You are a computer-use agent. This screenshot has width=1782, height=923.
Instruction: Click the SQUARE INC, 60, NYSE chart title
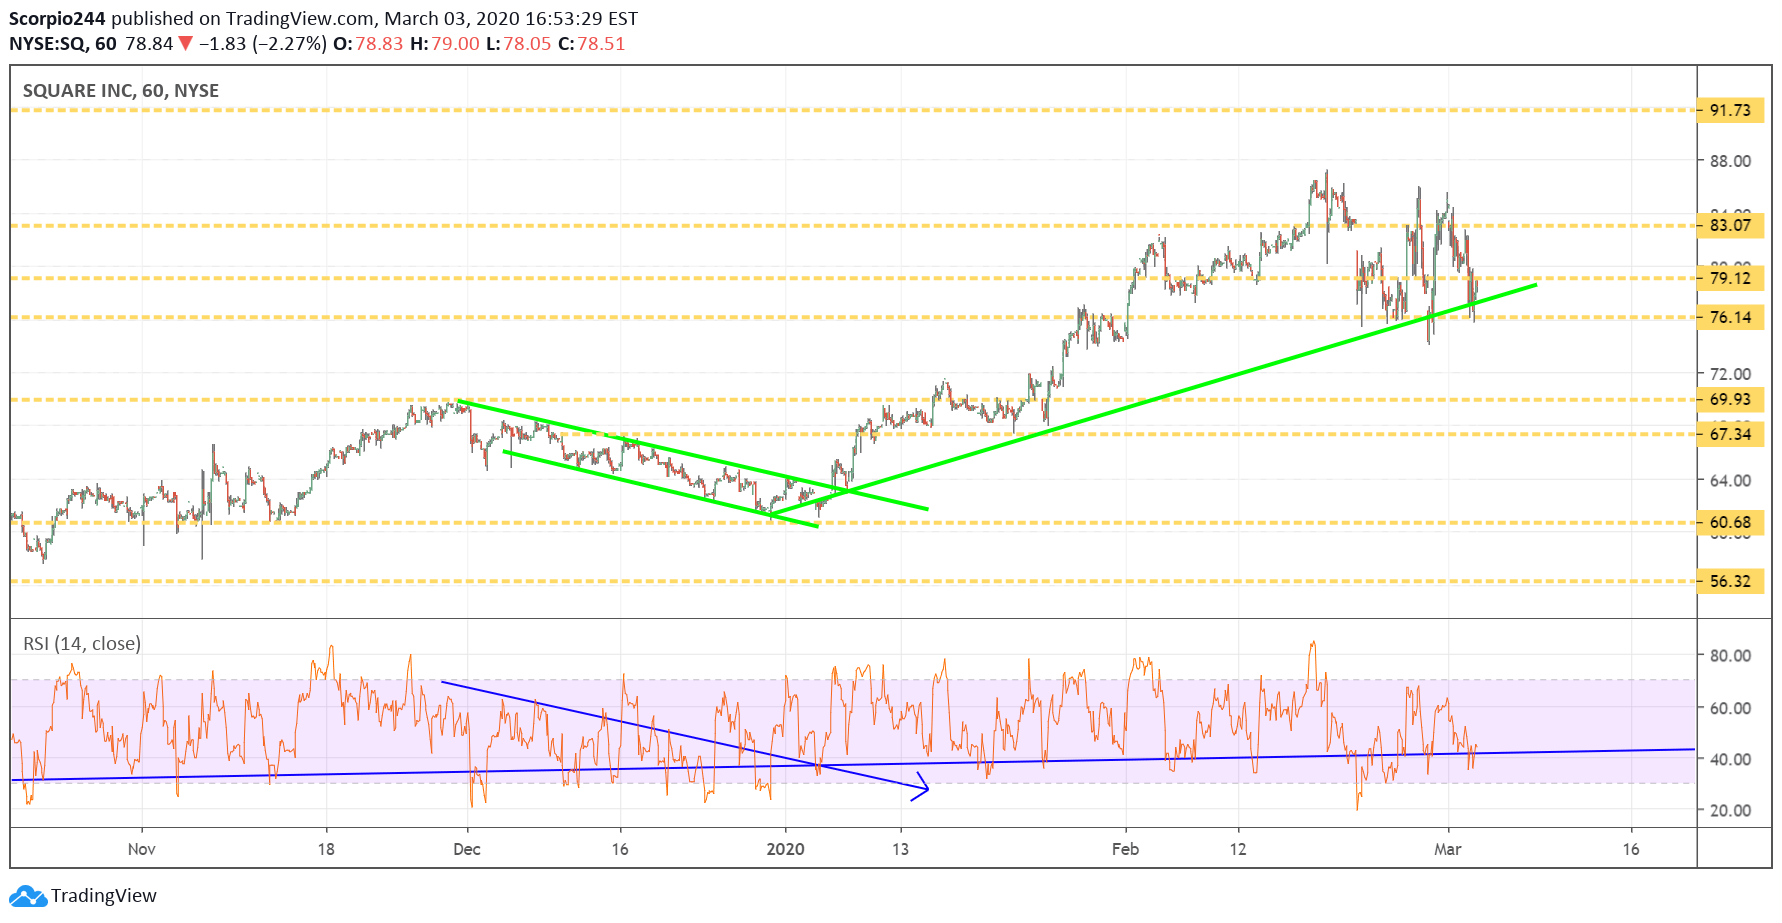click(121, 91)
